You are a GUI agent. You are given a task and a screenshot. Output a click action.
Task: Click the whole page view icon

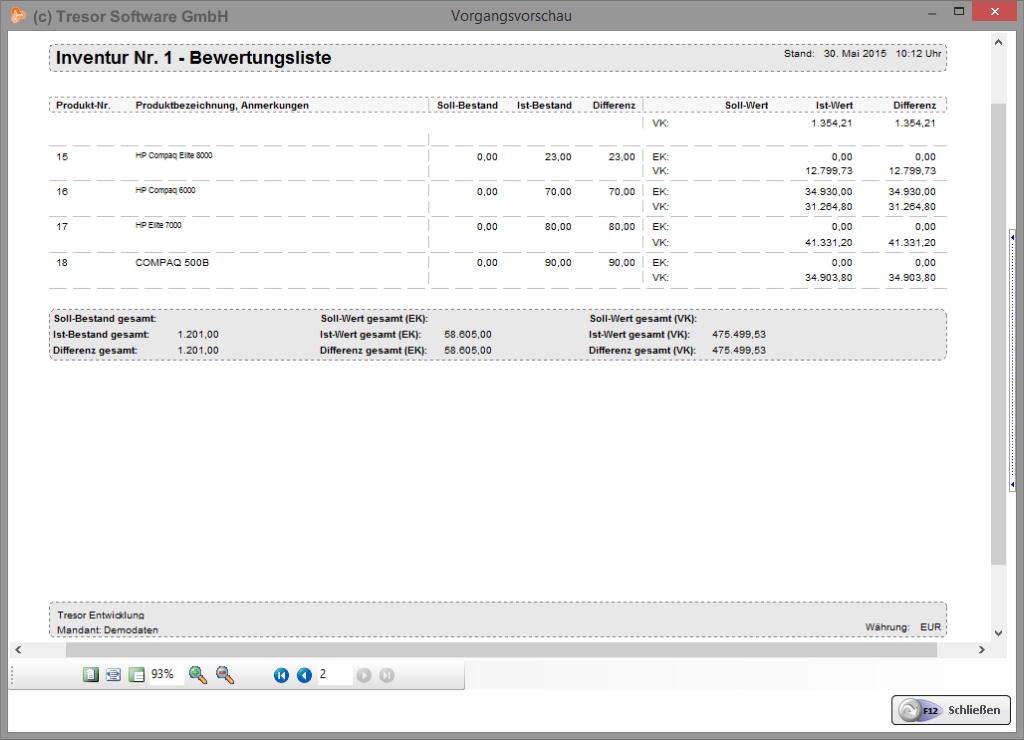click(x=137, y=675)
